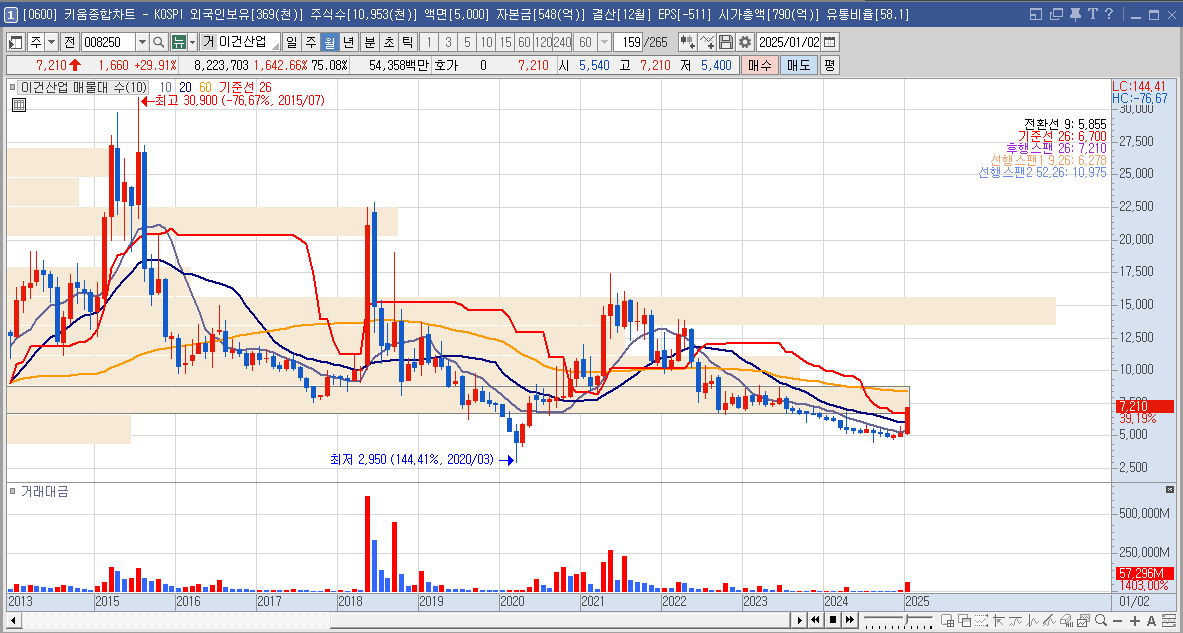Click the bottom toolbar eraser icon

point(1065,621)
